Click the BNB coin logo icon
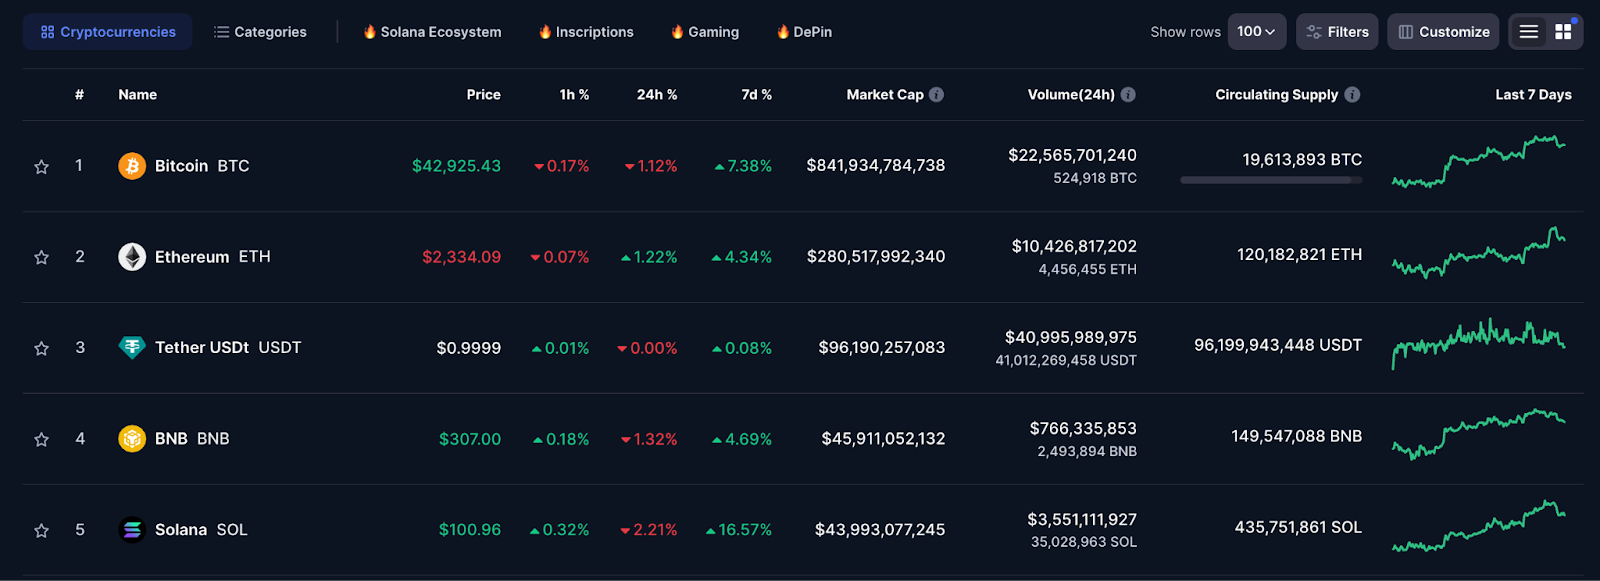1600x581 pixels. 132,439
